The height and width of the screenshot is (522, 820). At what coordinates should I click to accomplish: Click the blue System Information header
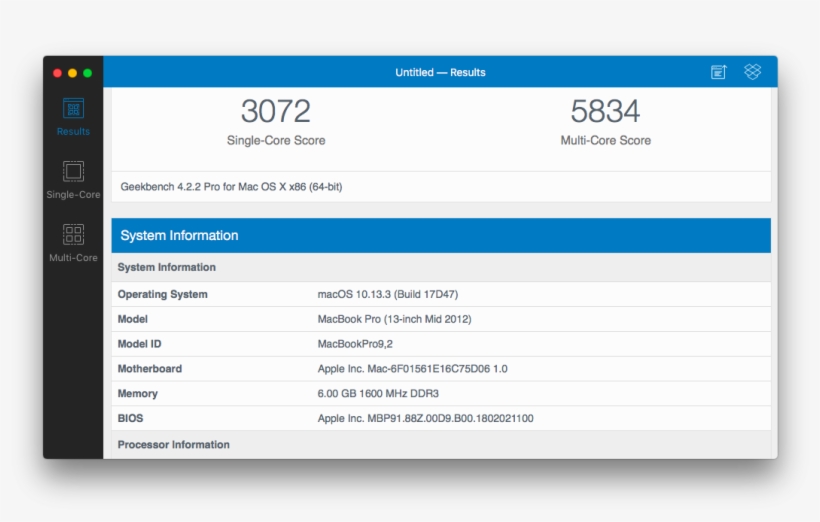tap(441, 235)
